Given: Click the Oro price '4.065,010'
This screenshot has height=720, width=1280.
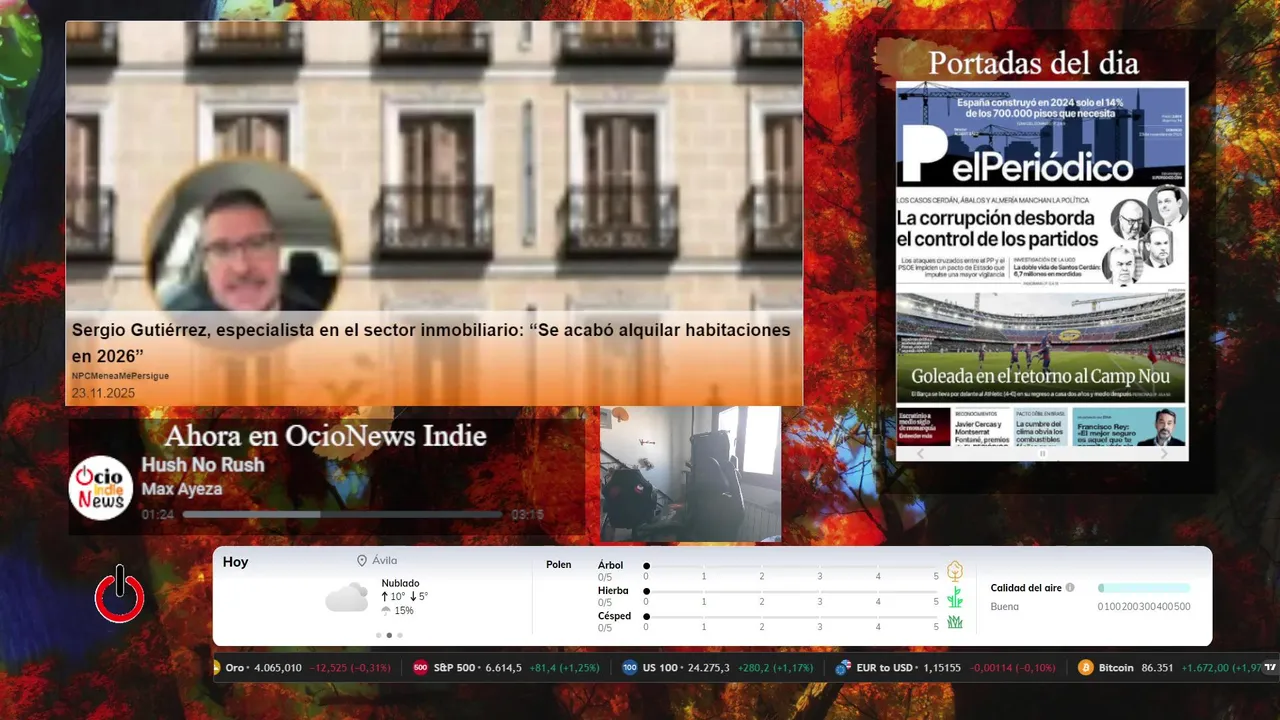Looking at the screenshot, I should pos(277,668).
